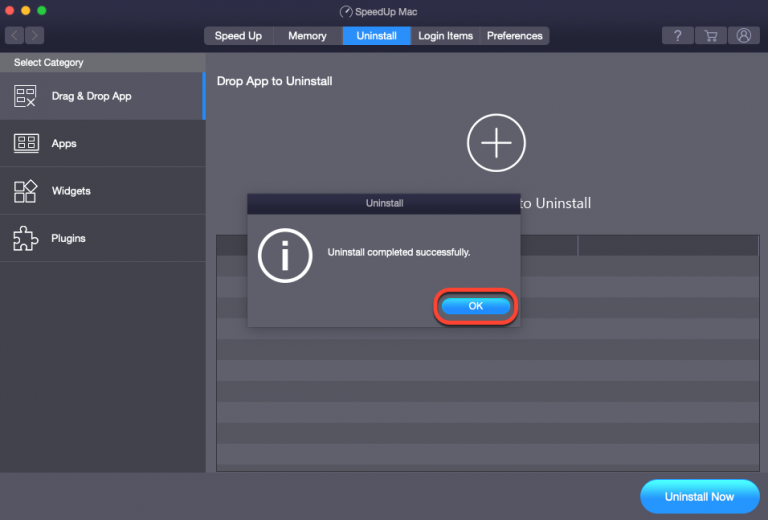Click the OK button in Uninstall dialog
768x520 pixels.
pyautogui.click(x=476, y=306)
